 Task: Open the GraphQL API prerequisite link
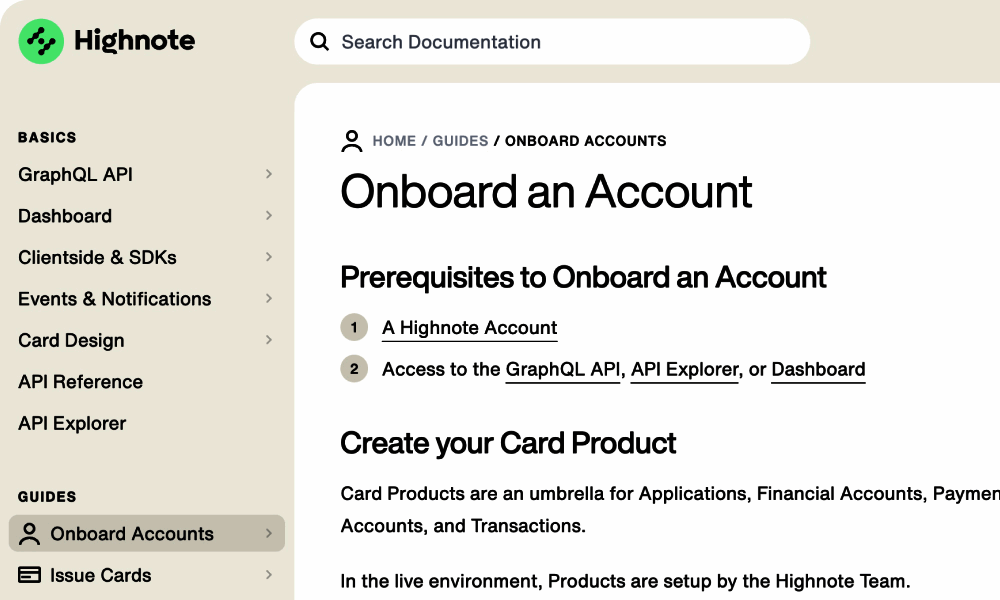[x=563, y=369]
